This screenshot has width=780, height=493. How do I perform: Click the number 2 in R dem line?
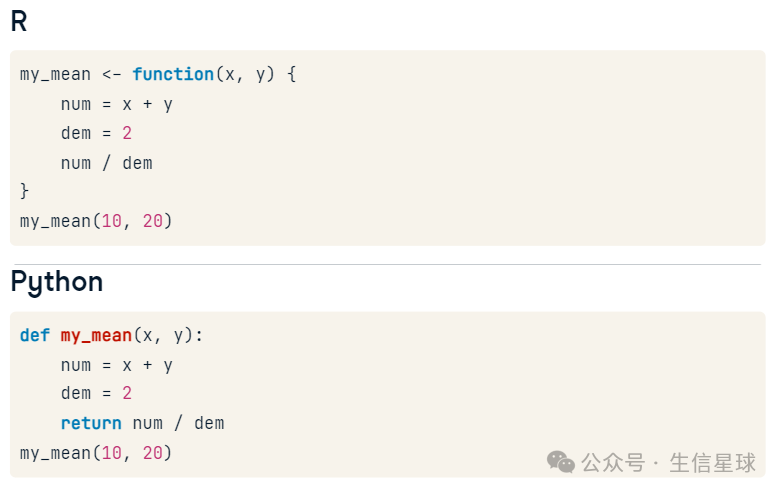127,133
